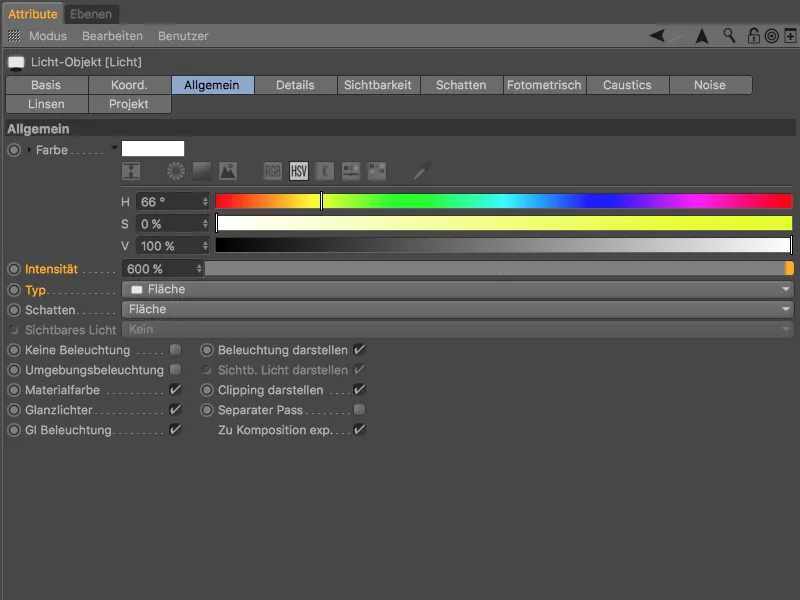Pick a color with the eyedropper
This screenshot has width=800, height=600.
tap(418, 172)
